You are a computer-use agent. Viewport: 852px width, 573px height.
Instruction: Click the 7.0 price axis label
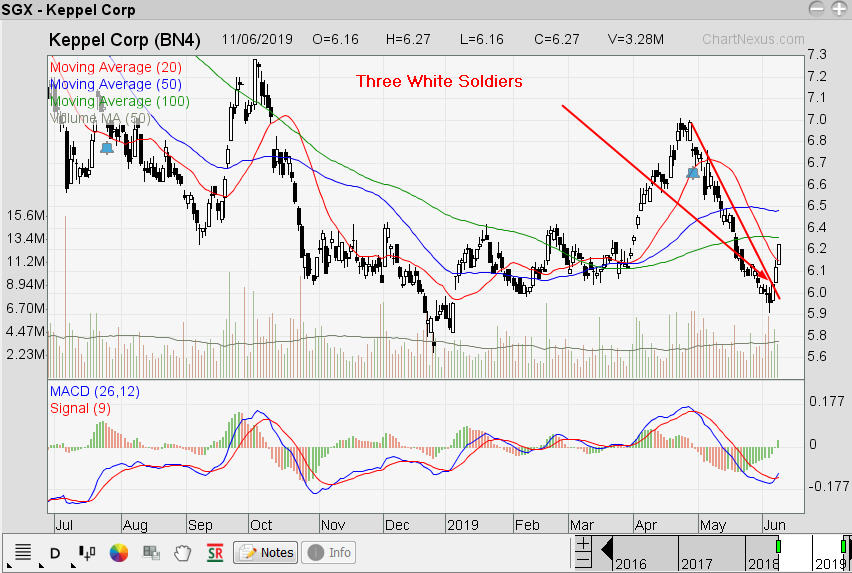pyautogui.click(x=817, y=119)
